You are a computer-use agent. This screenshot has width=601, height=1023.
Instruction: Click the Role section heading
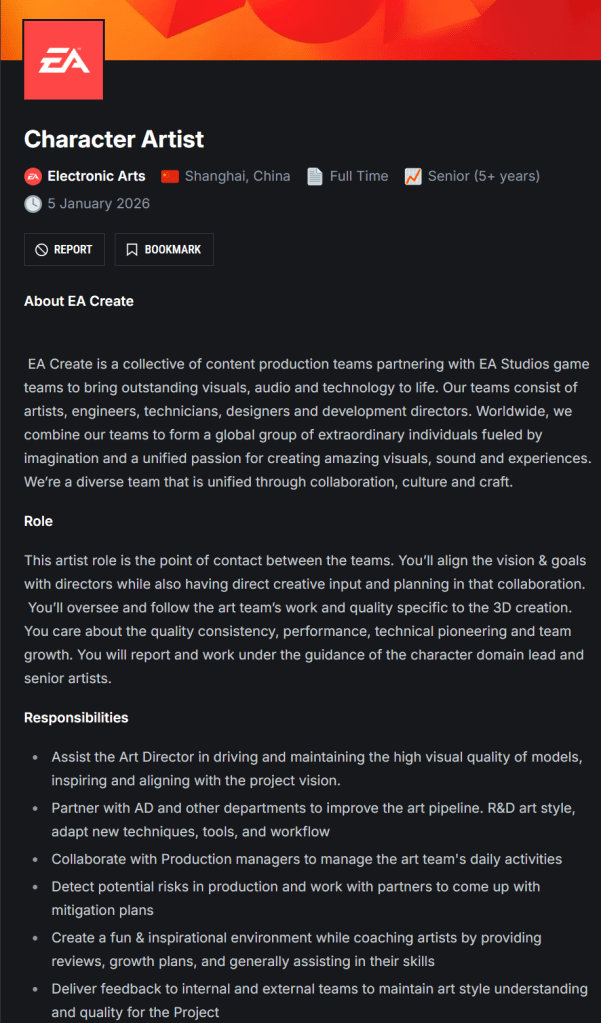(39, 521)
